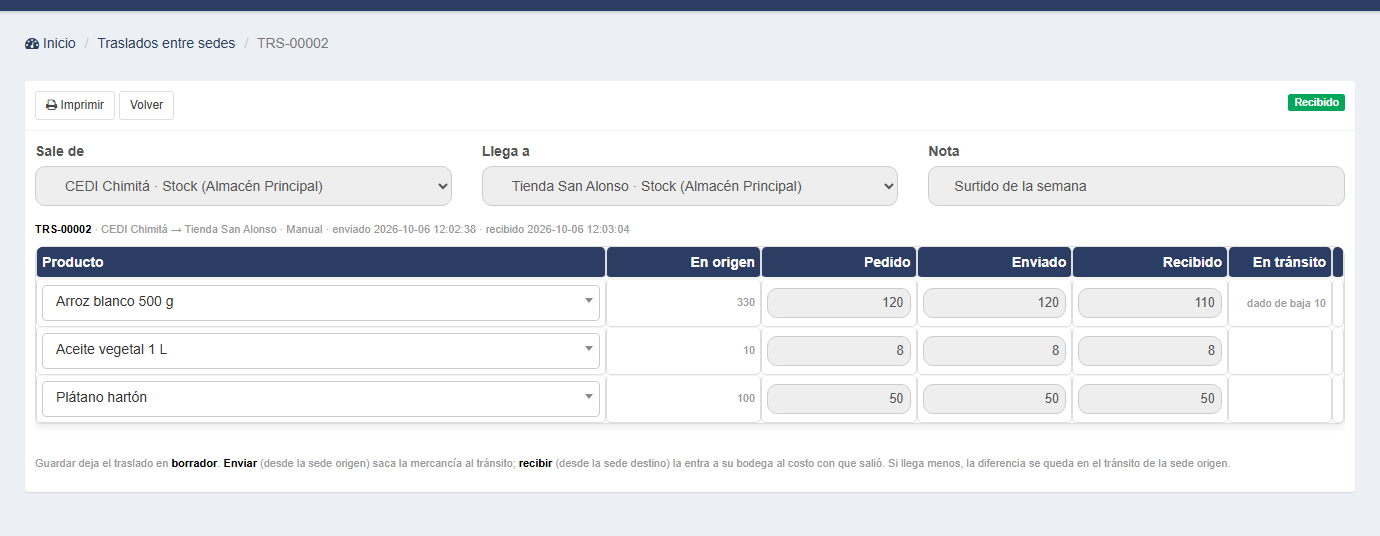Click the Llega a label

(x=506, y=151)
